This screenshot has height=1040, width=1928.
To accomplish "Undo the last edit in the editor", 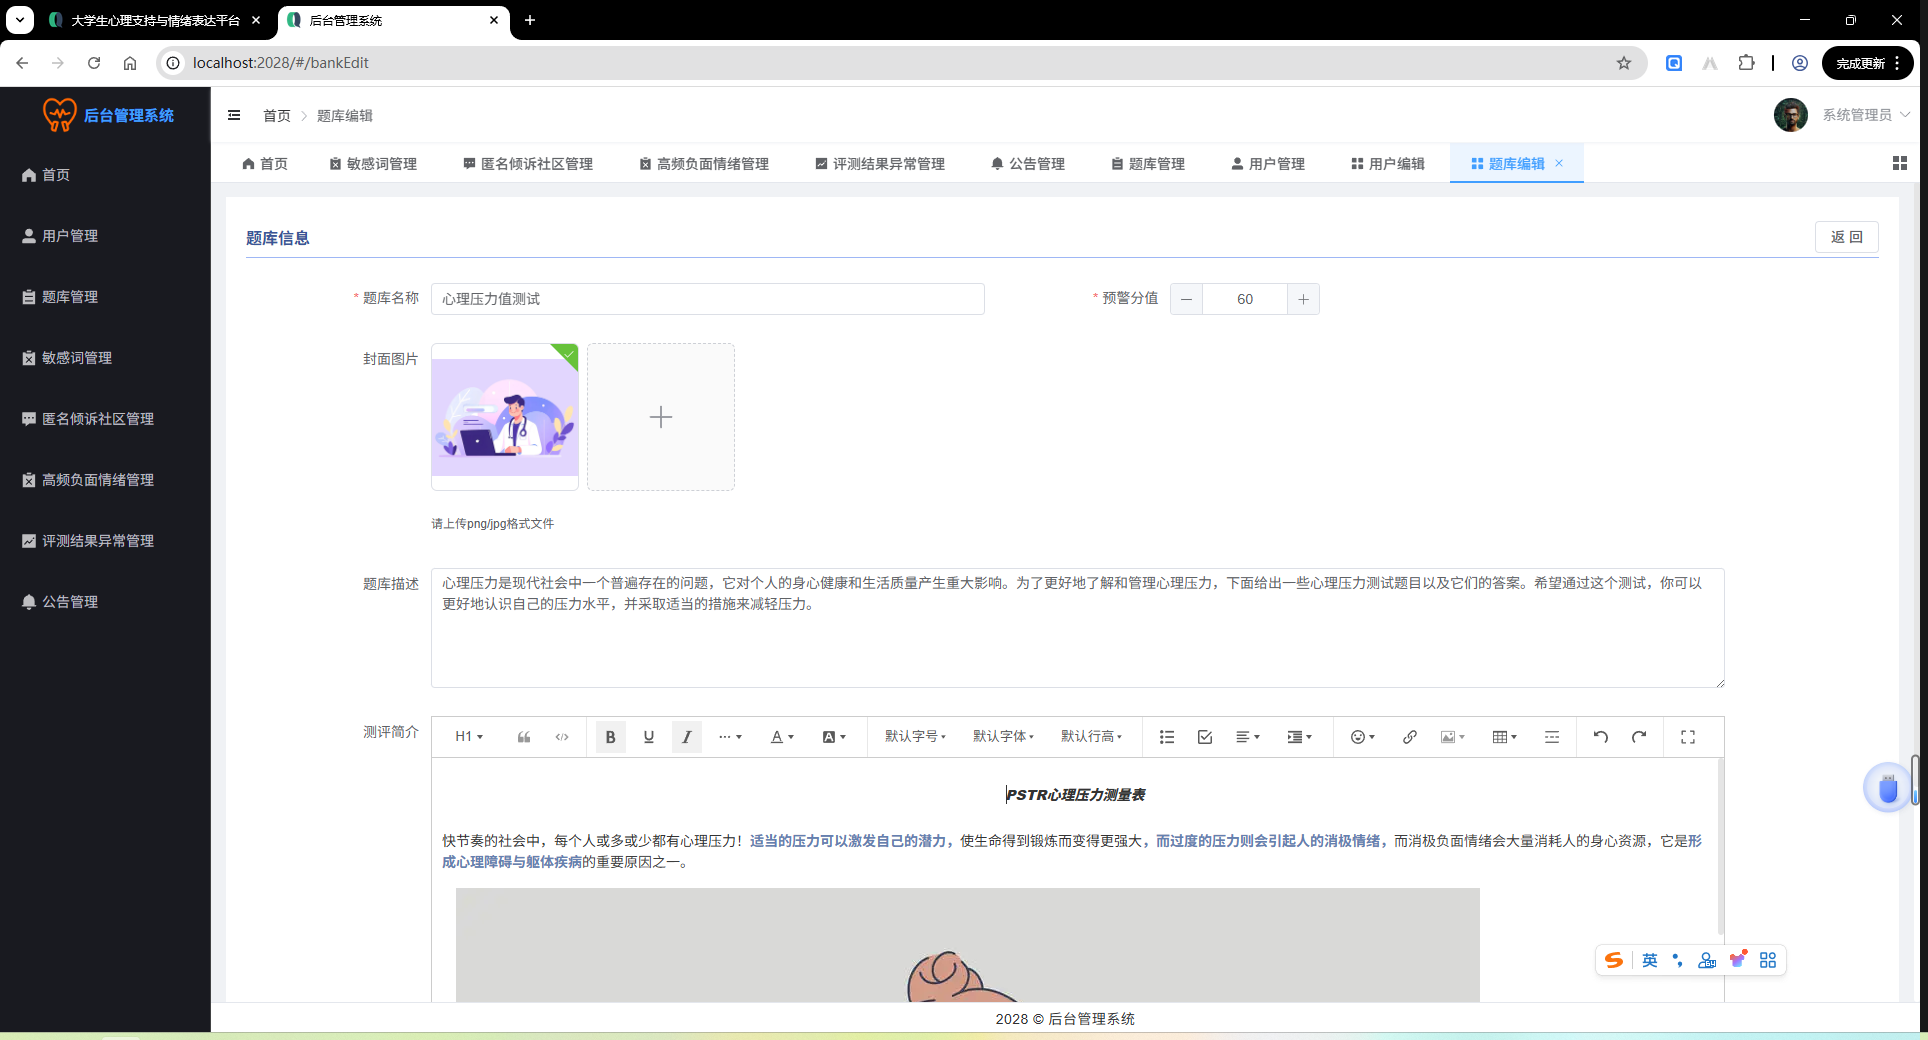I will (1600, 737).
